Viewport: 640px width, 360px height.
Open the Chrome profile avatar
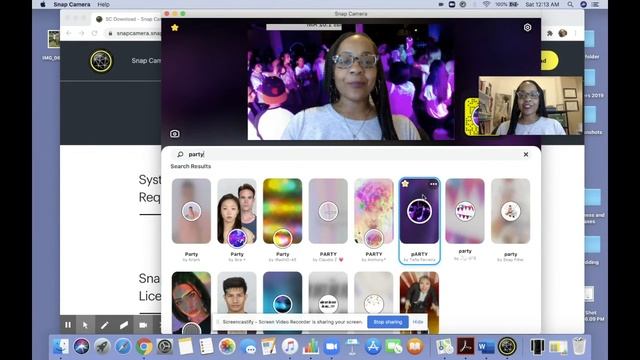click(x=562, y=33)
